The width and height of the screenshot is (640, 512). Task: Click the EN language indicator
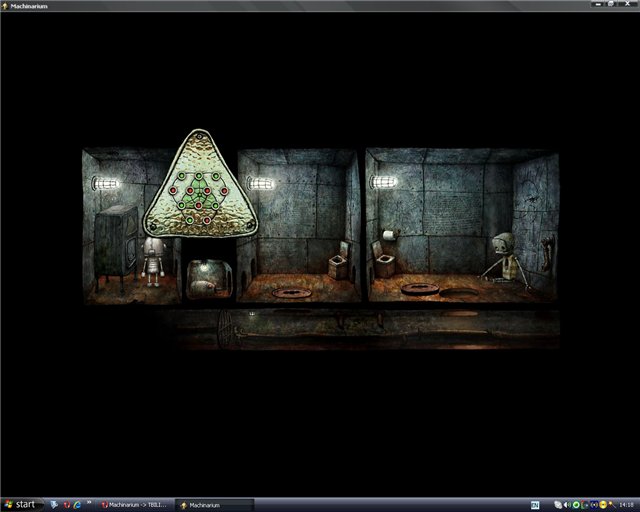pyautogui.click(x=535, y=505)
